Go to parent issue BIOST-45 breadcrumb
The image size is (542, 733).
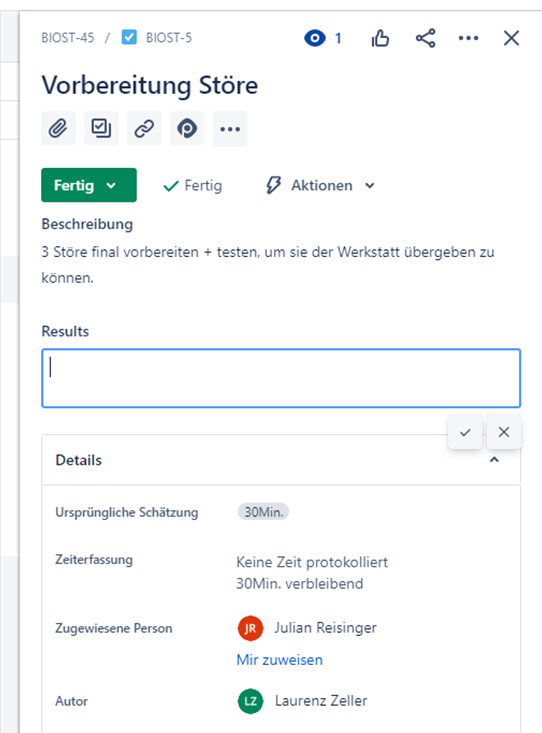tap(68, 37)
